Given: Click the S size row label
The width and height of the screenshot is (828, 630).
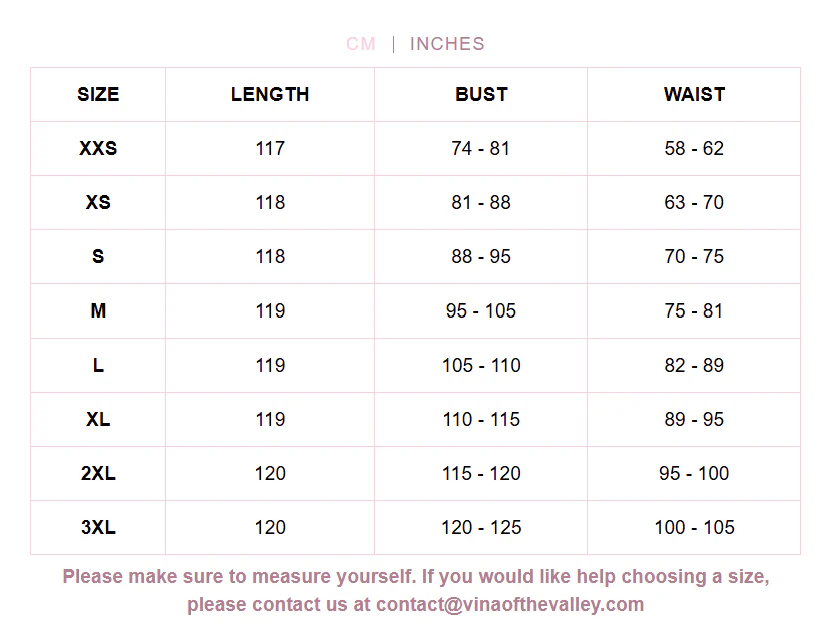Looking at the screenshot, I should [98, 257].
